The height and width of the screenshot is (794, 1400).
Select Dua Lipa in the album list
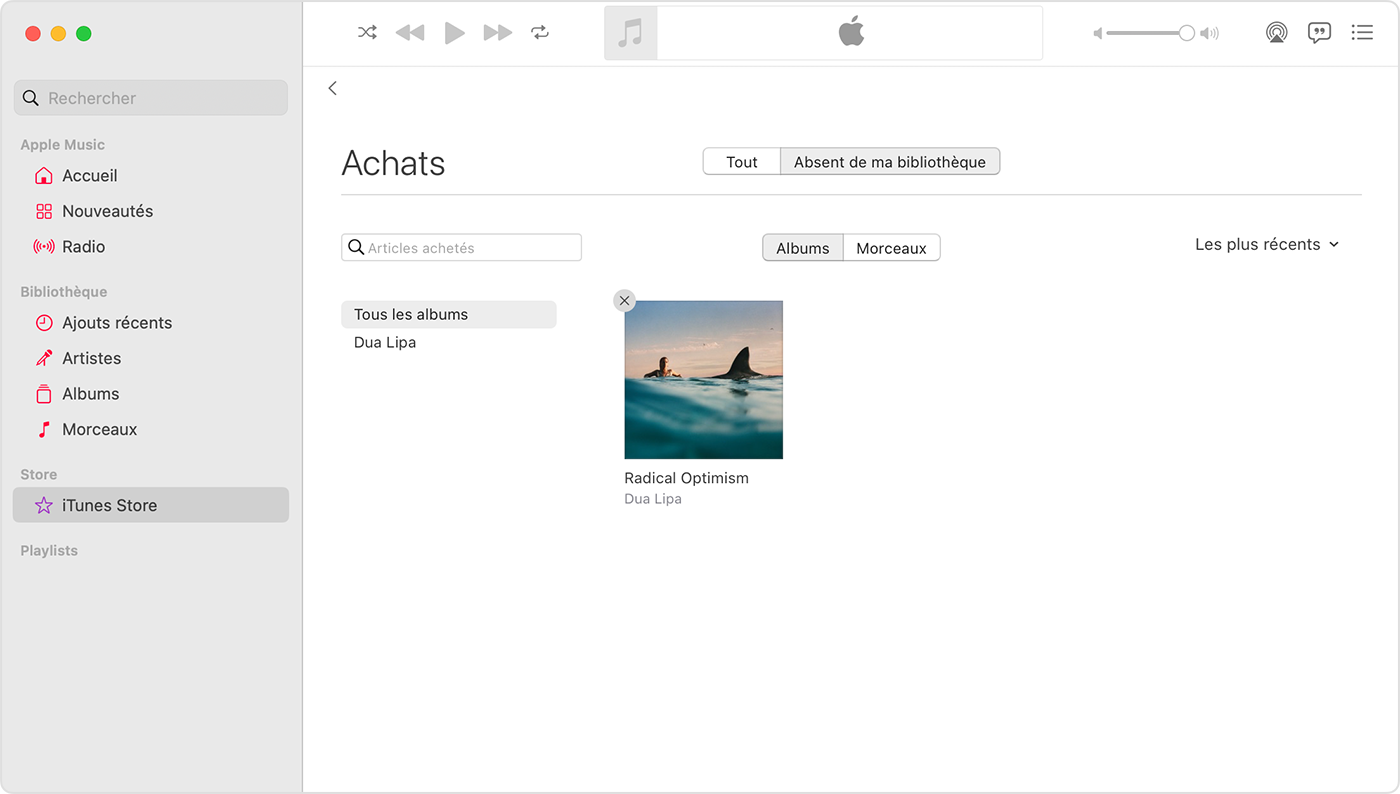[385, 342]
